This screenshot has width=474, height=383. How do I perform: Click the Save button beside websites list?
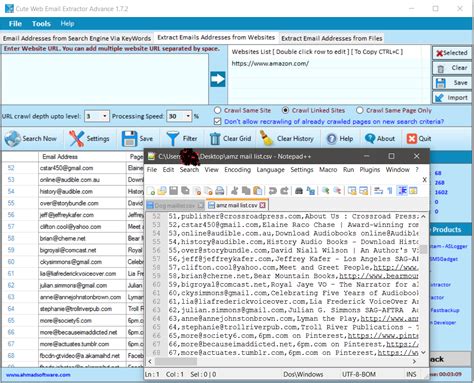click(452, 83)
